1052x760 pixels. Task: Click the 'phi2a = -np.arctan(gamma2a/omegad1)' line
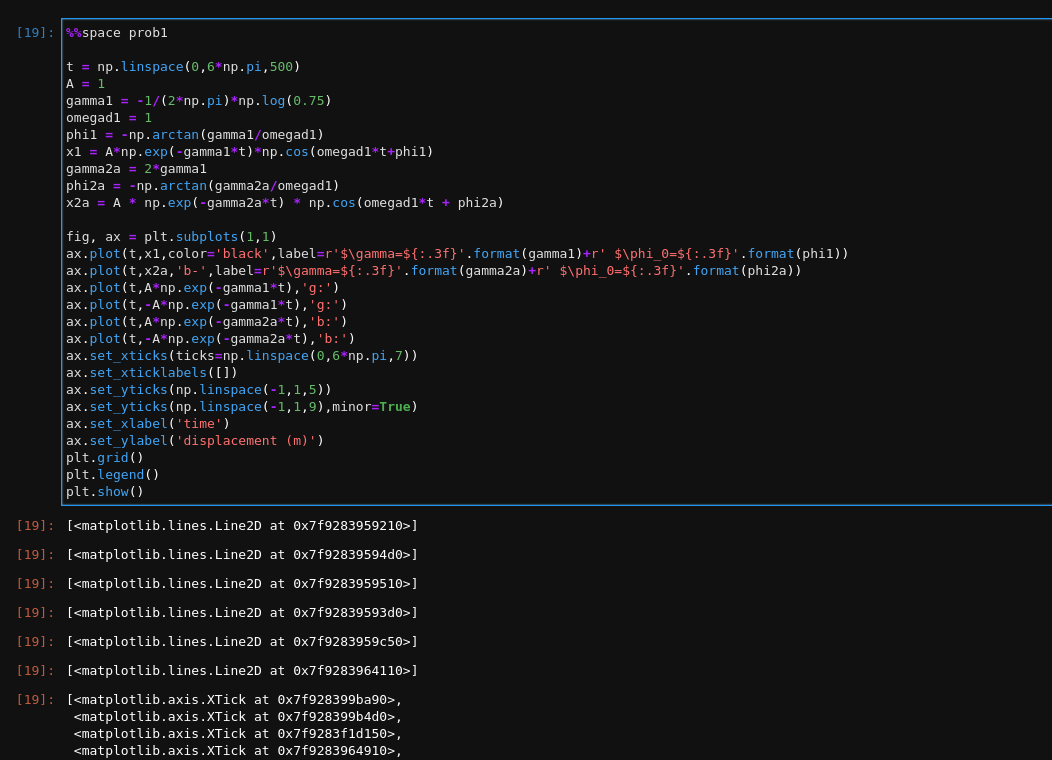(203, 186)
